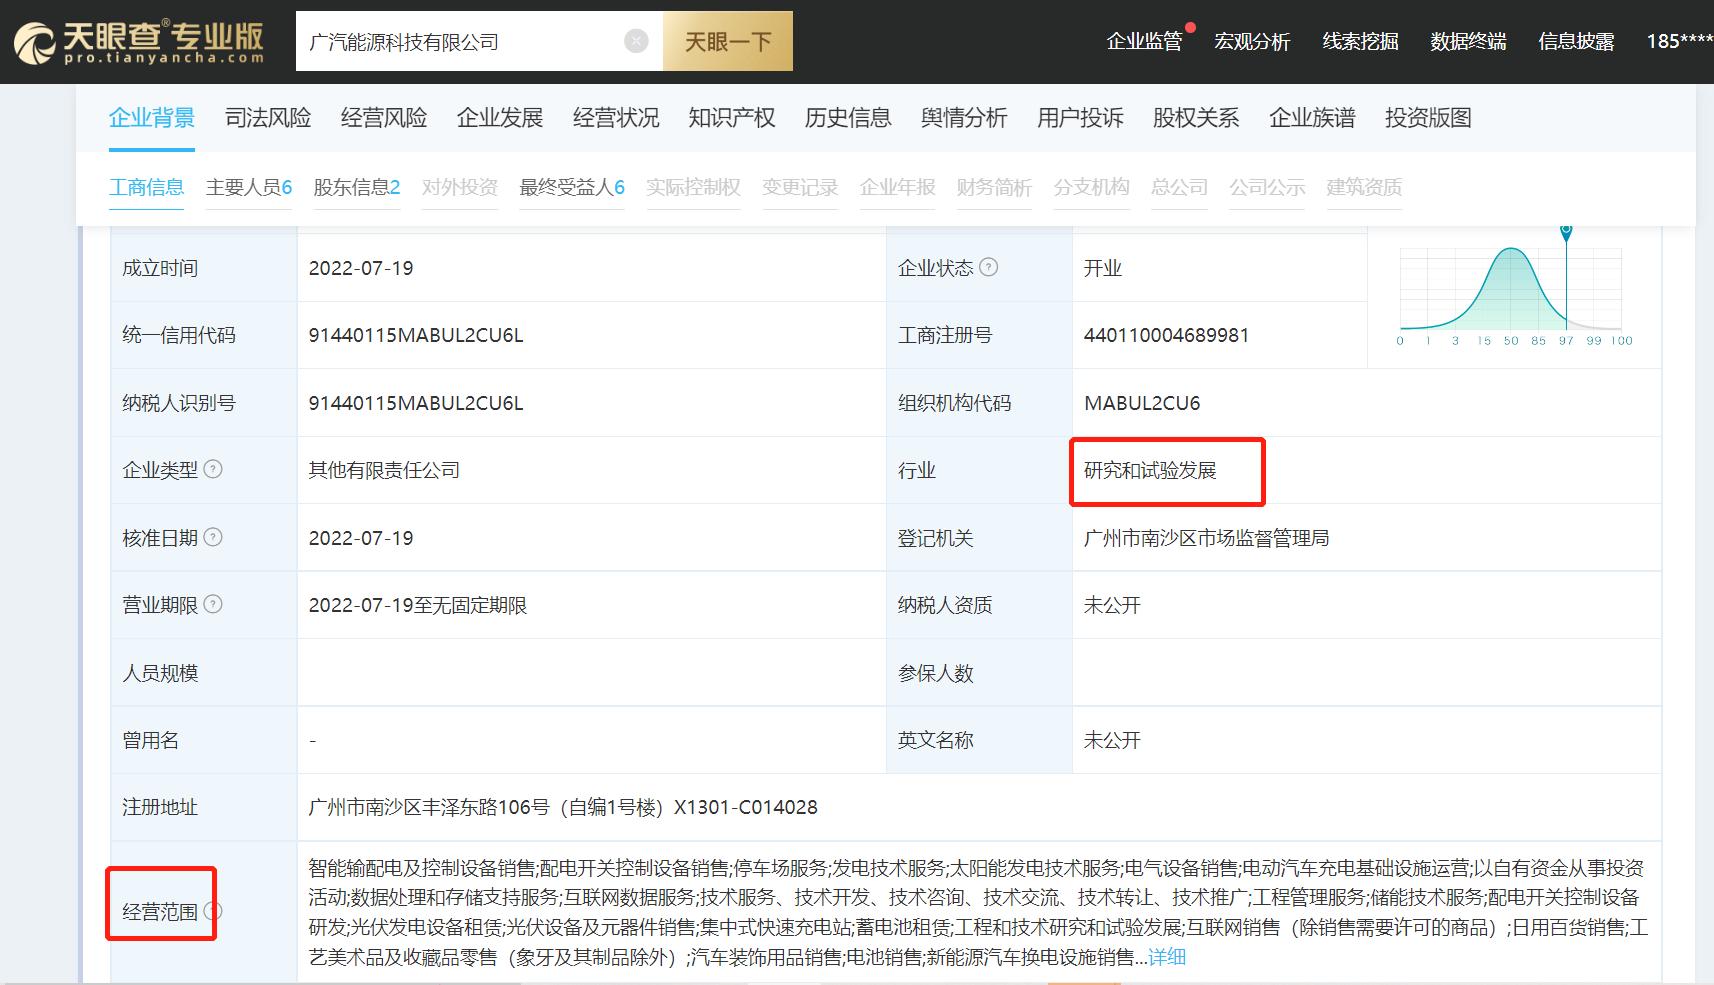This screenshot has height=985, width=1714.
Task: Select the 总公司 sub-tab
Action: (1179, 187)
